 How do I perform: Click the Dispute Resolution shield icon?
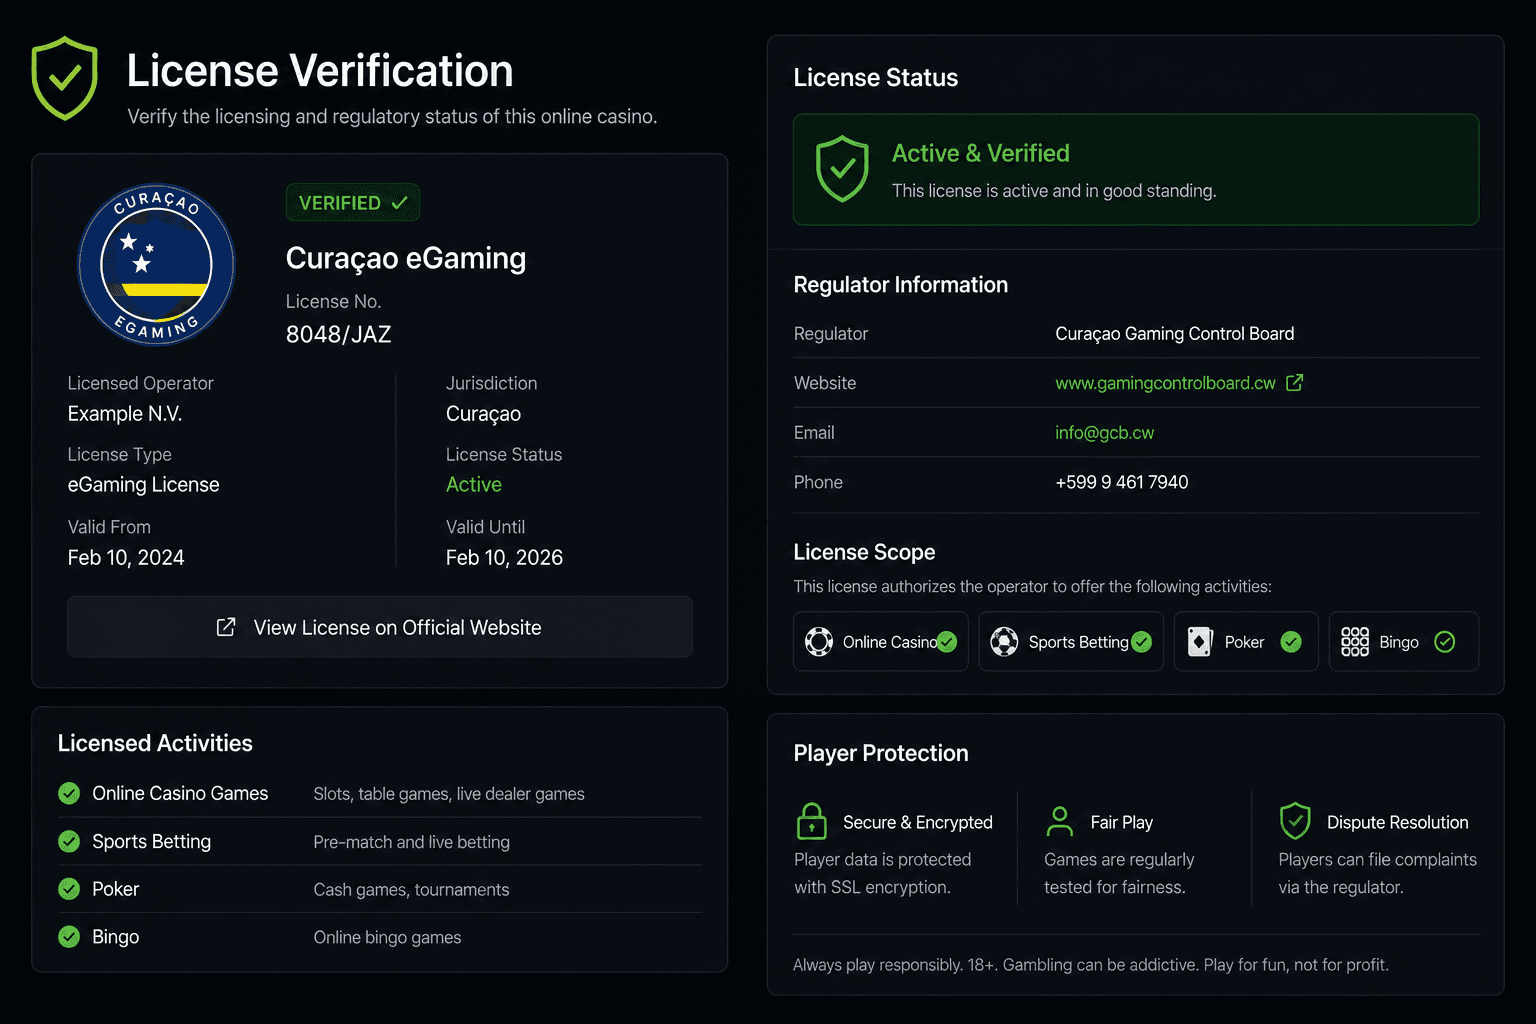coord(1295,821)
